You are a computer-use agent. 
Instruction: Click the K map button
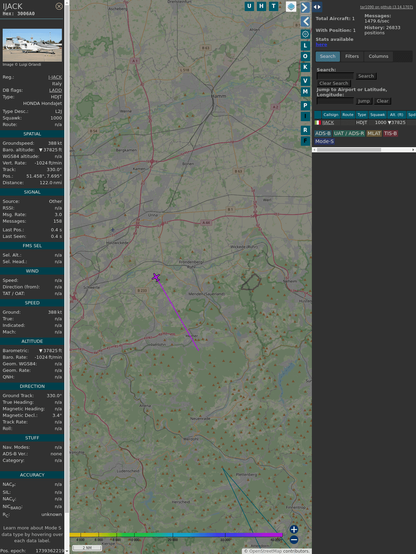(x=305, y=67)
